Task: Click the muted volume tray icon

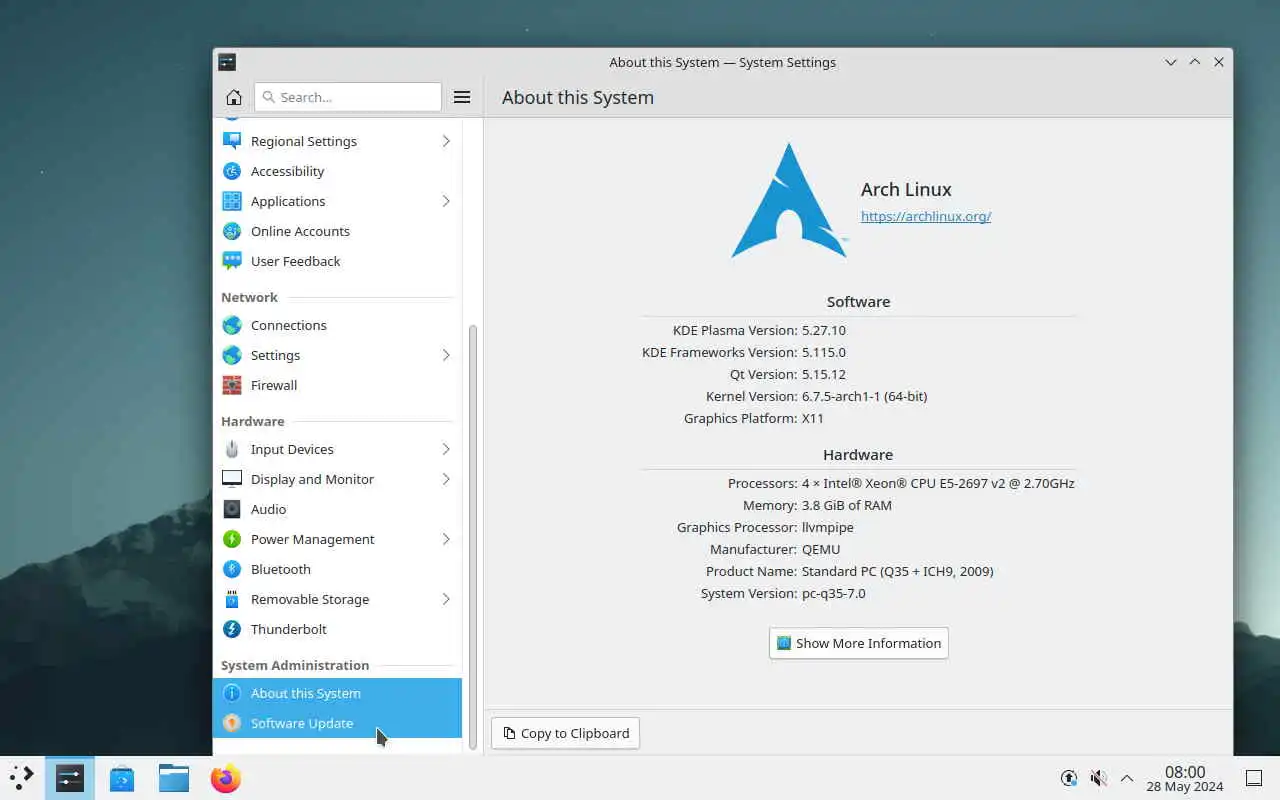Action: 1098,778
